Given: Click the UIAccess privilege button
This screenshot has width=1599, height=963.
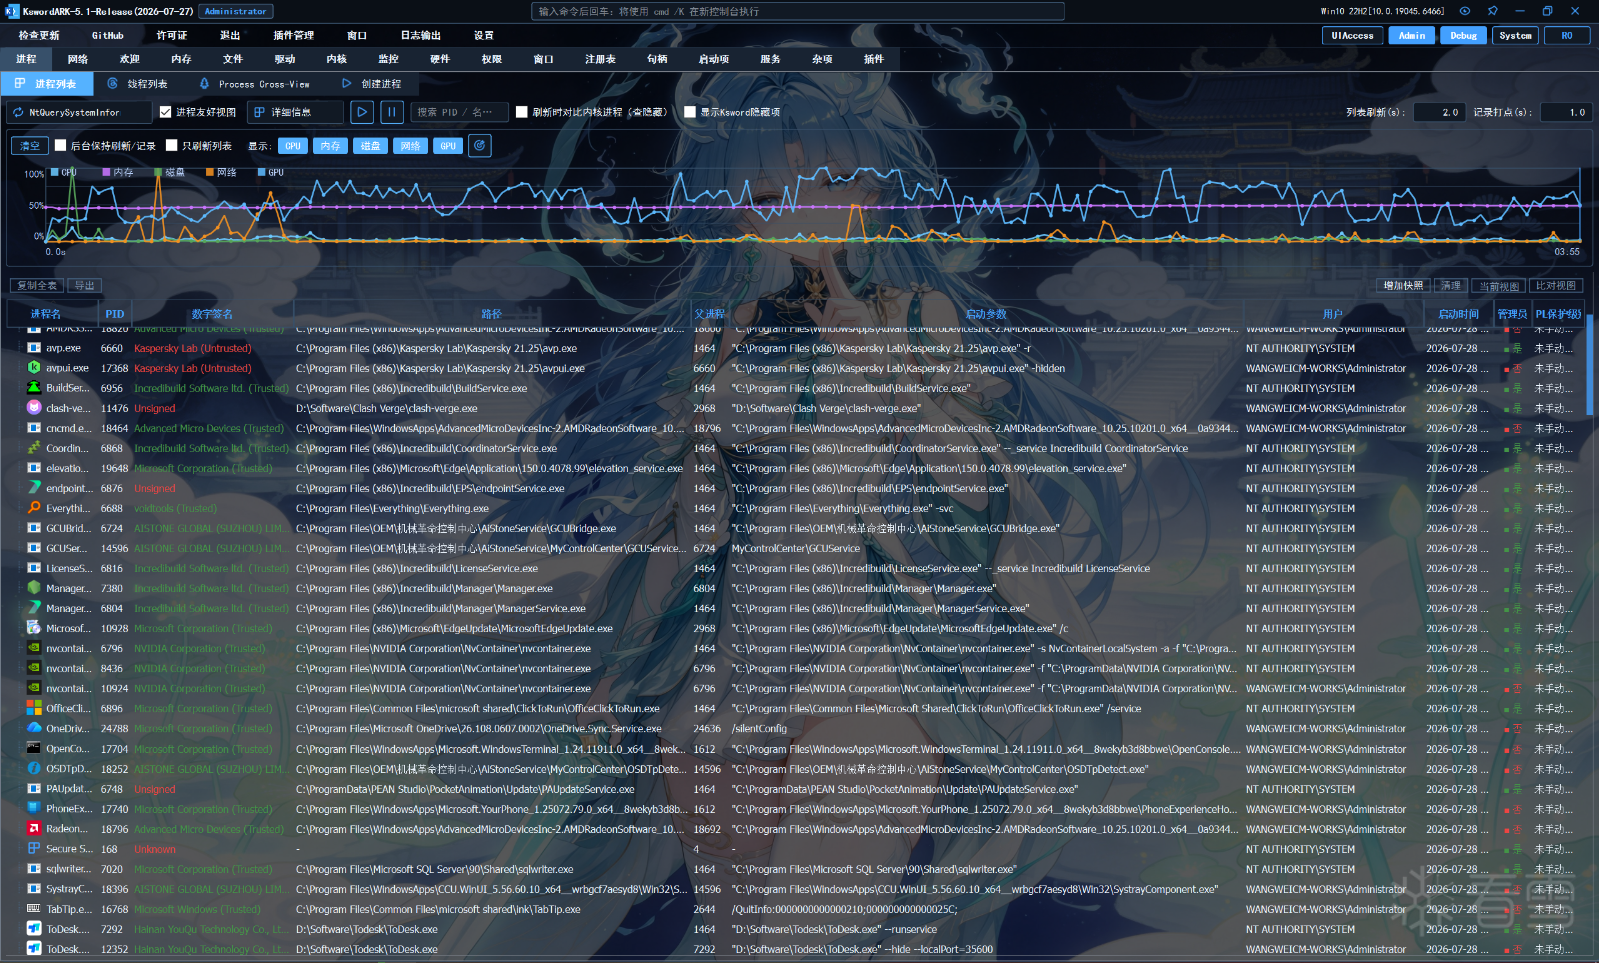Looking at the screenshot, I should coord(1353,35).
